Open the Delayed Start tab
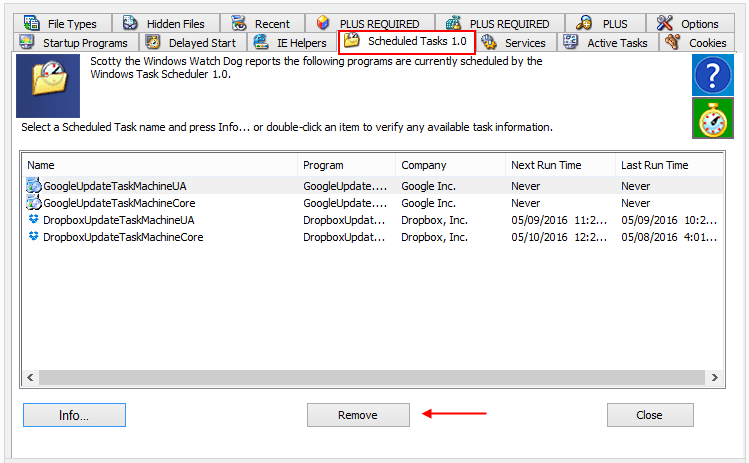The width and height of the screenshot is (749, 463). [x=193, y=43]
